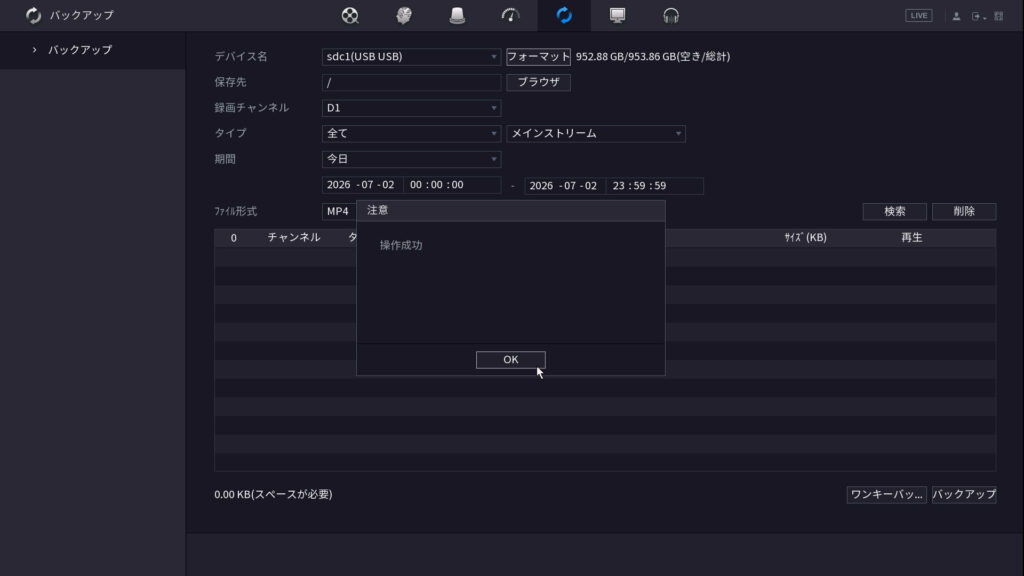This screenshot has width=1024, height=576.
Task: Click the start time 00:00:00 field
Action: click(452, 185)
